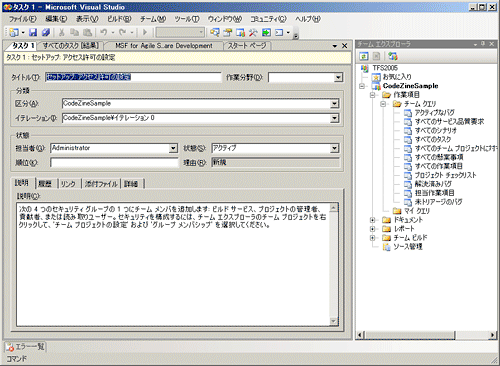The height and width of the screenshot is (366, 500).
Task: Close the active タスク 1 document tab
Action: [x=345, y=46]
